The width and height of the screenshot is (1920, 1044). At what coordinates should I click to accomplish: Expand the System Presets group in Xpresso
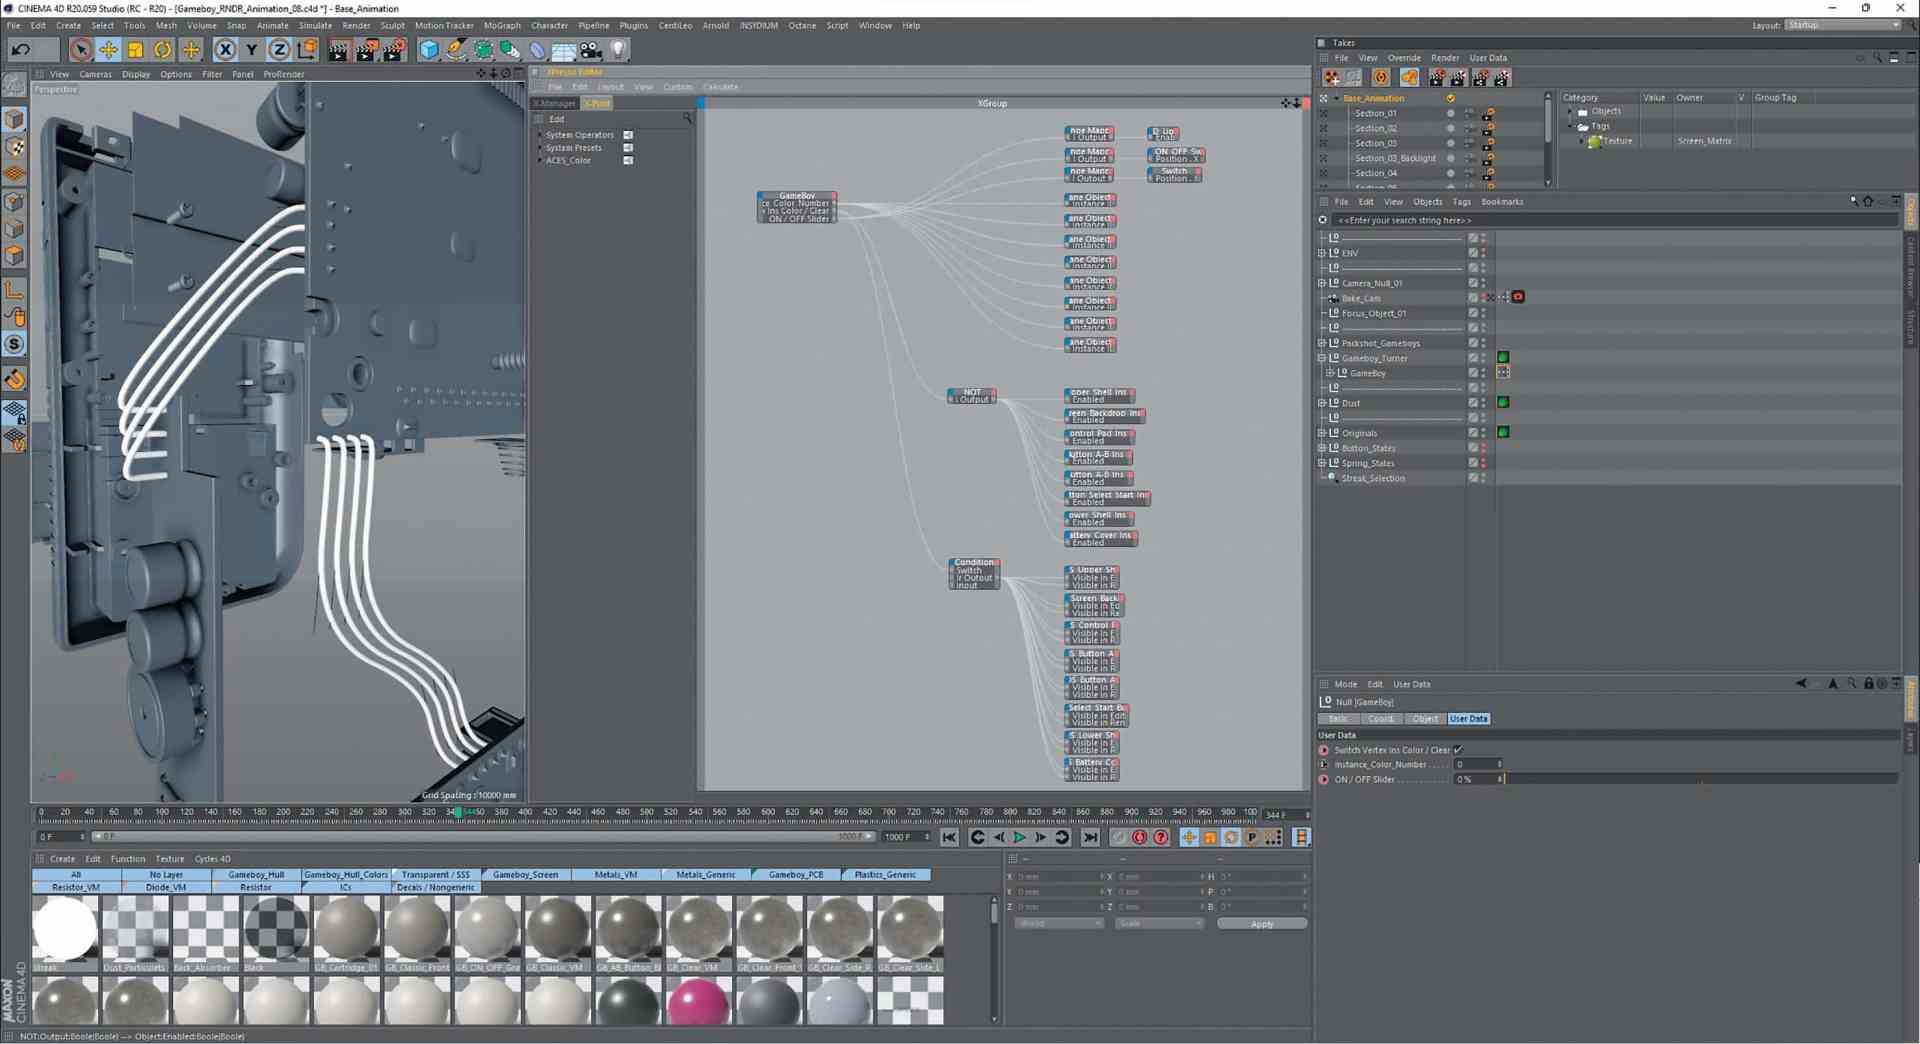pos(541,148)
